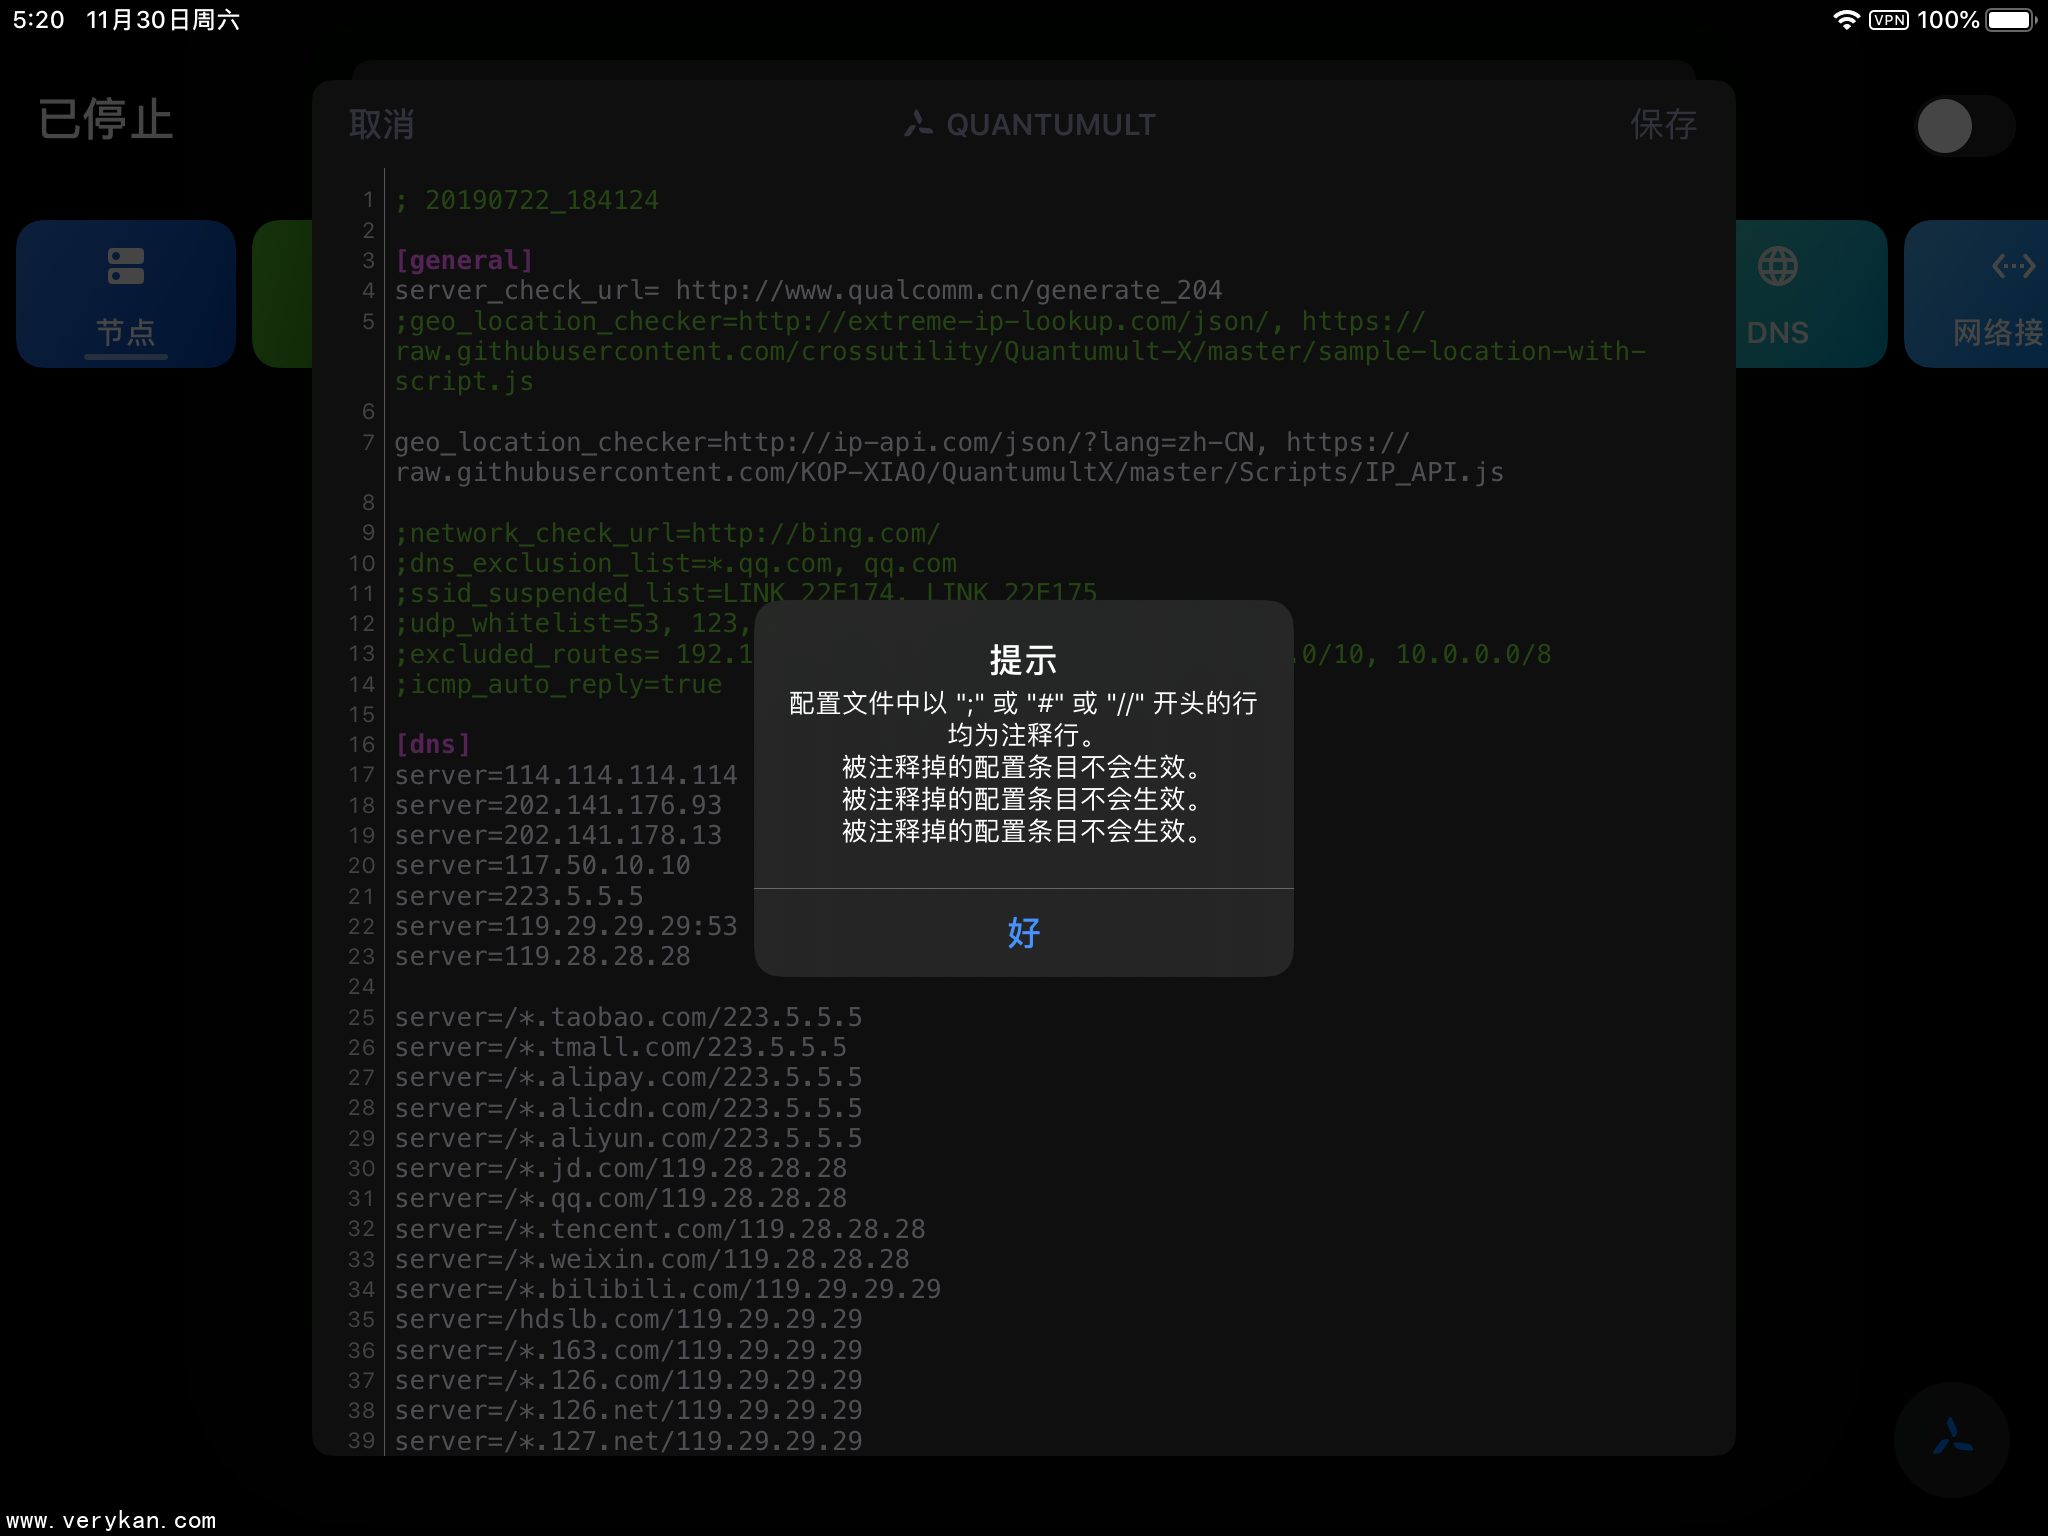This screenshot has height=1536, width=2048.
Task: Tap the VPN status indicator
Action: pos(1888,20)
